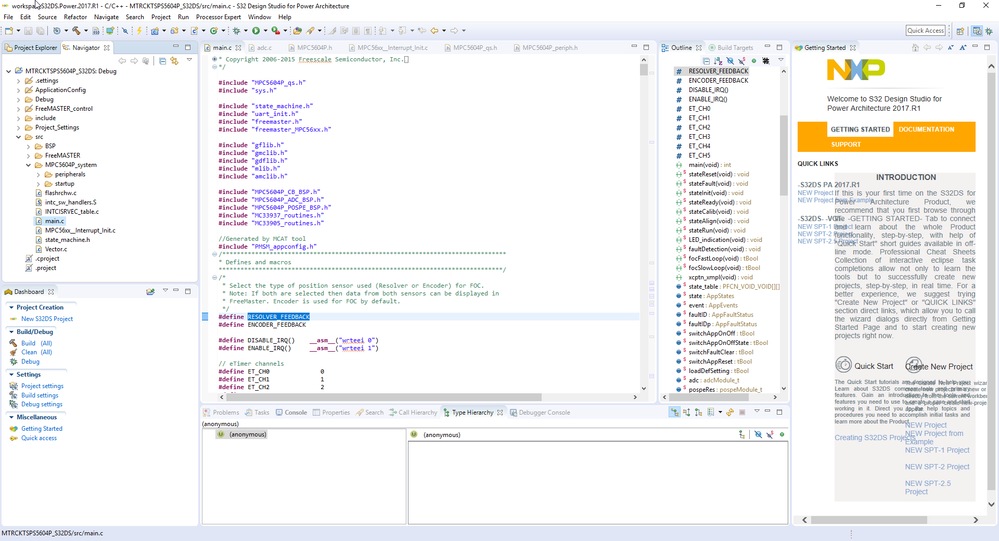Click the Save icon in the toolbar
Screen dimensions: 999x541
[28, 30]
